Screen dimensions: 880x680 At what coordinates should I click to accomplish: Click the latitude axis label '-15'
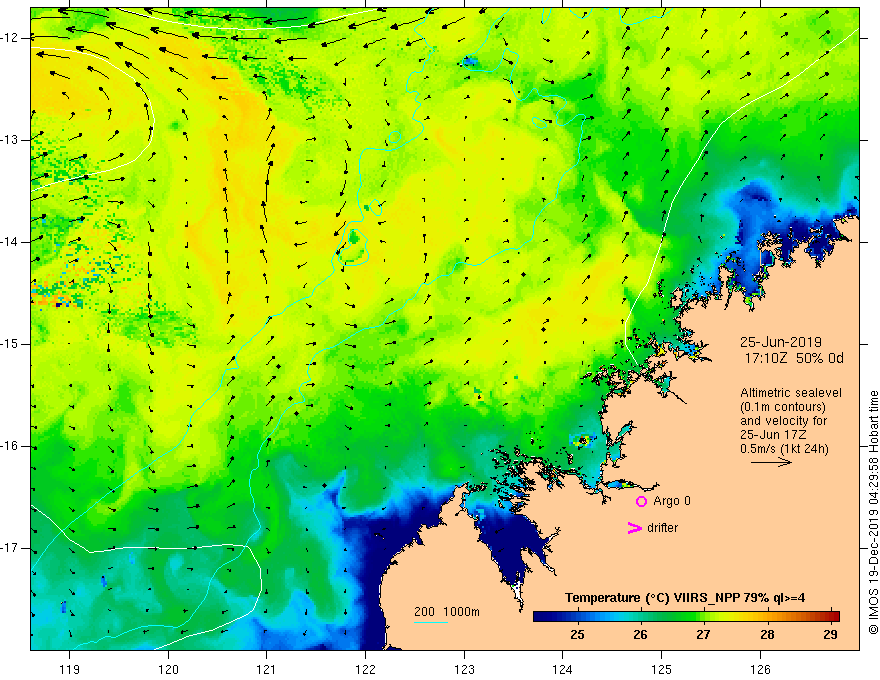(10, 344)
